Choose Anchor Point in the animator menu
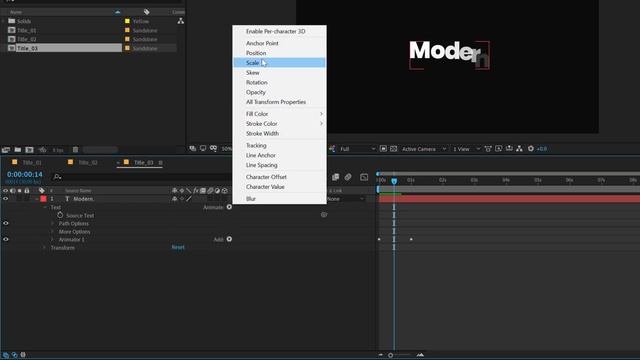This screenshot has height=360, width=640. [x=279, y=43]
